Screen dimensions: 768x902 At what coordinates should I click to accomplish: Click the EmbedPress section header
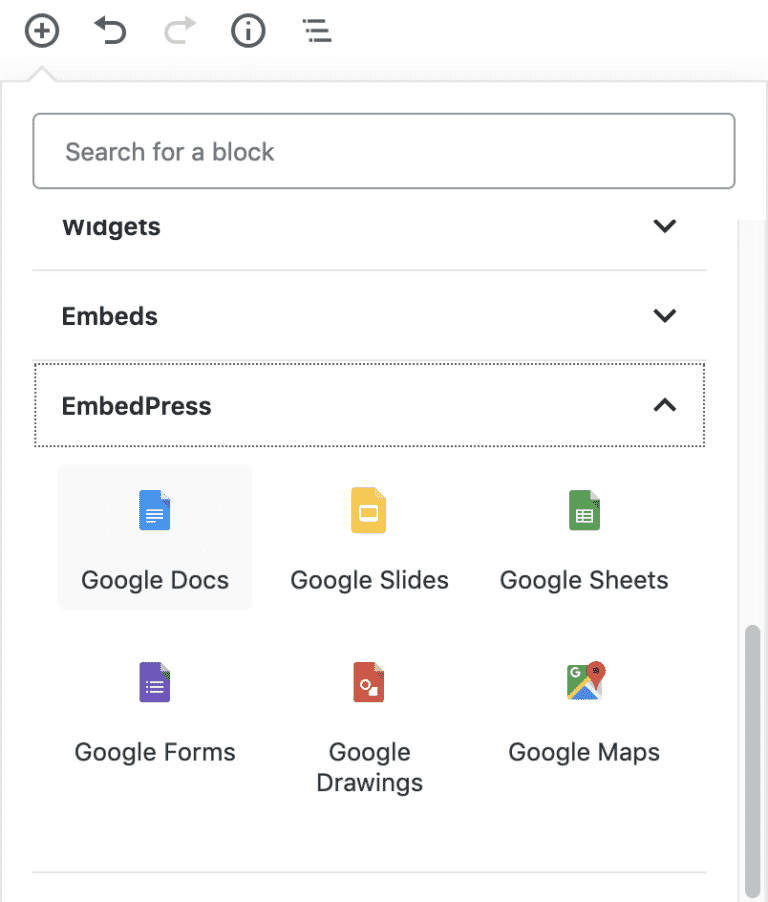pyautogui.click(x=137, y=406)
